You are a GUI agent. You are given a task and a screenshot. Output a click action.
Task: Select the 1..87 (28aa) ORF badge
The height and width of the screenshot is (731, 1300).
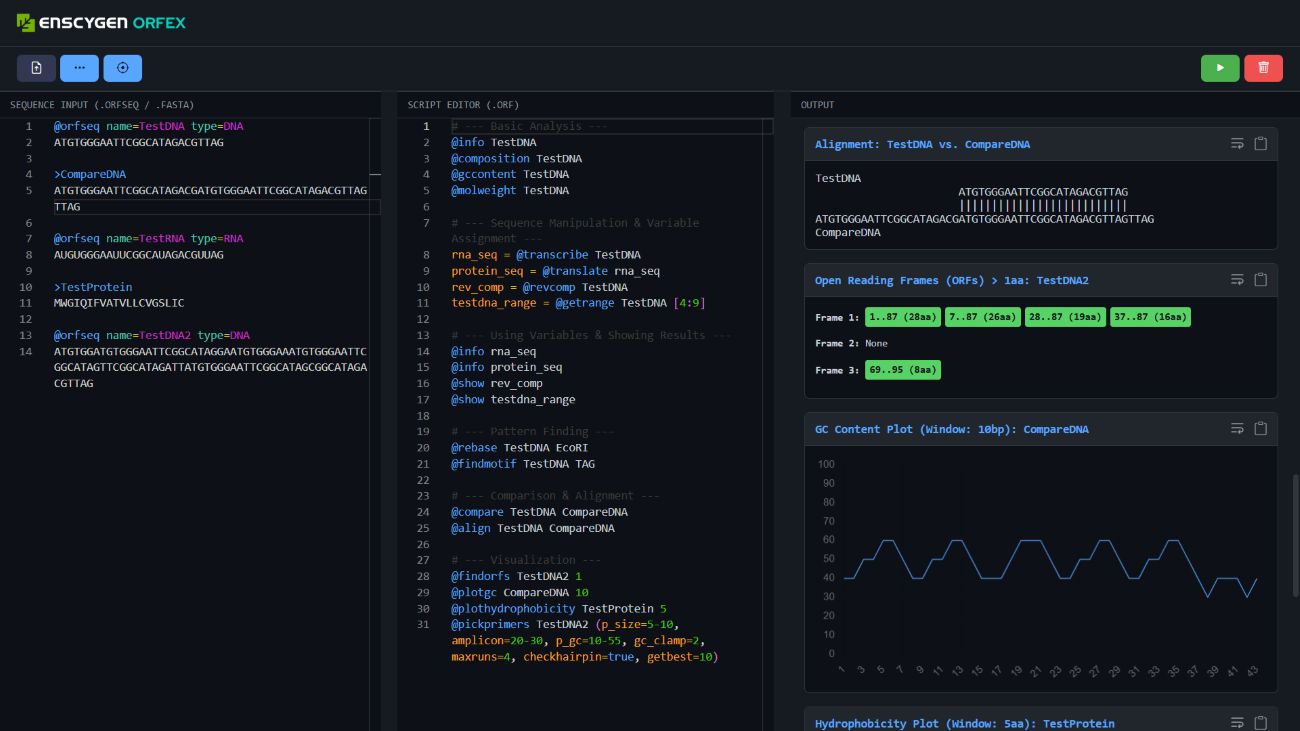click(x=902, y=317)
